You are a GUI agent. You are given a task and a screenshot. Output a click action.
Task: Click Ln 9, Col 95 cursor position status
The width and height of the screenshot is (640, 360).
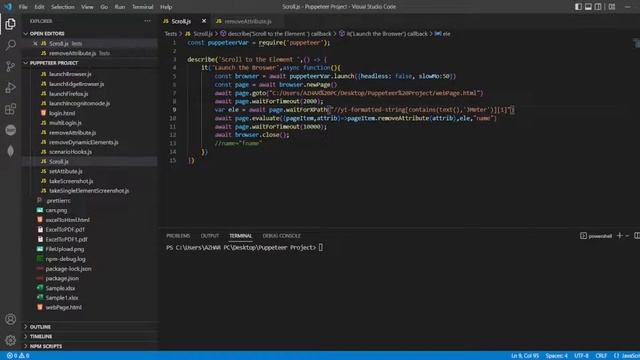tap(524, 356)
